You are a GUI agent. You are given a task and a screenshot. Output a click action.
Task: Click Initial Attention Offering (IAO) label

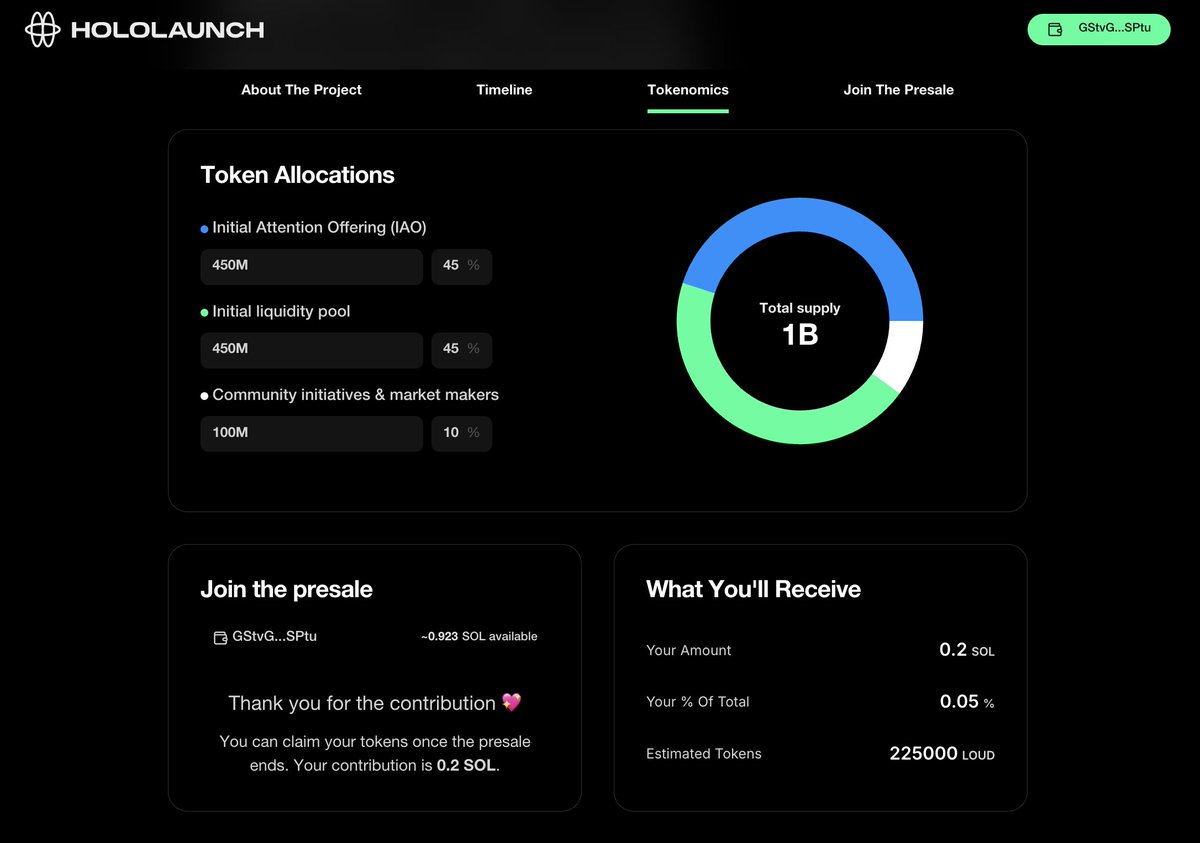pyautogui.click(x=319, y=228)
